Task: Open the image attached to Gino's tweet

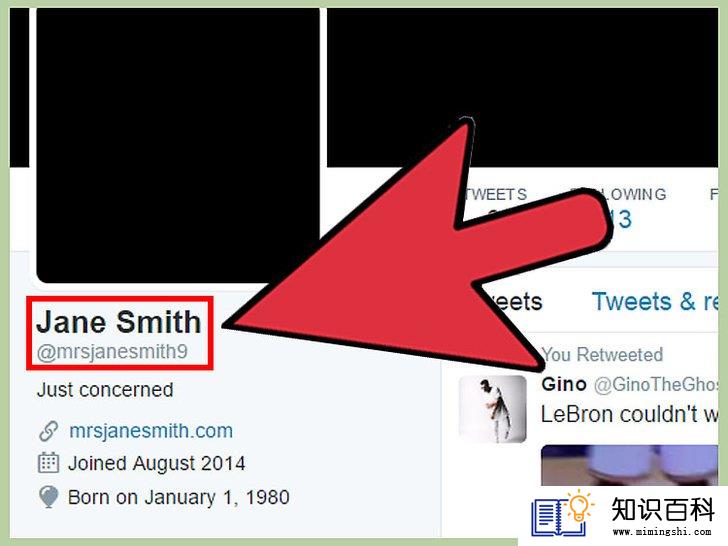Action: tap(630, 465)
